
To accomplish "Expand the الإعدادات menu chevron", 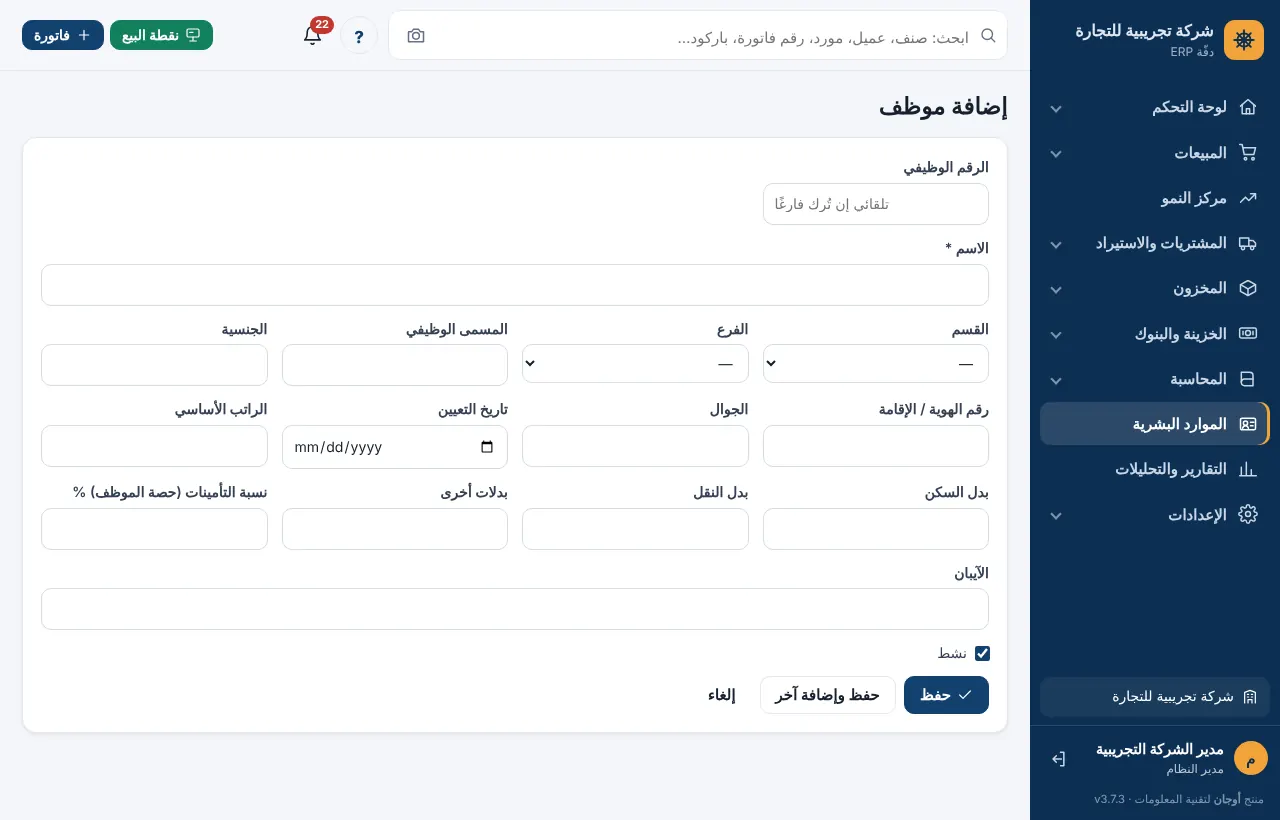I will (x=1056, y=515).
